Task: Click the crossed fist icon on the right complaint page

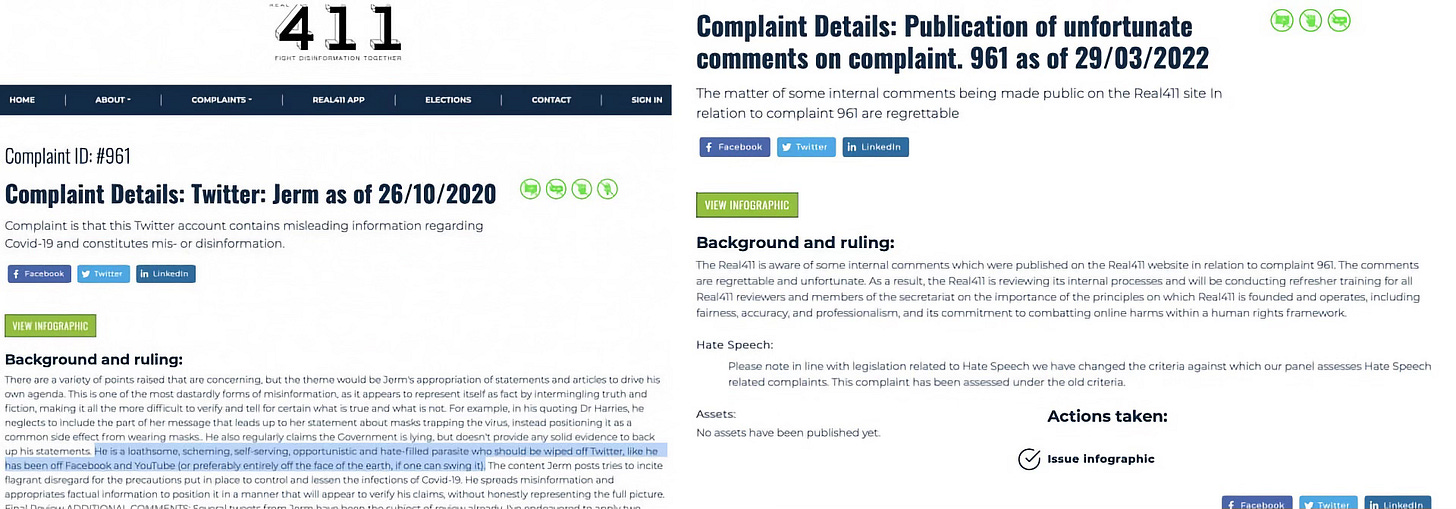Action: [x=1310, y=20]
